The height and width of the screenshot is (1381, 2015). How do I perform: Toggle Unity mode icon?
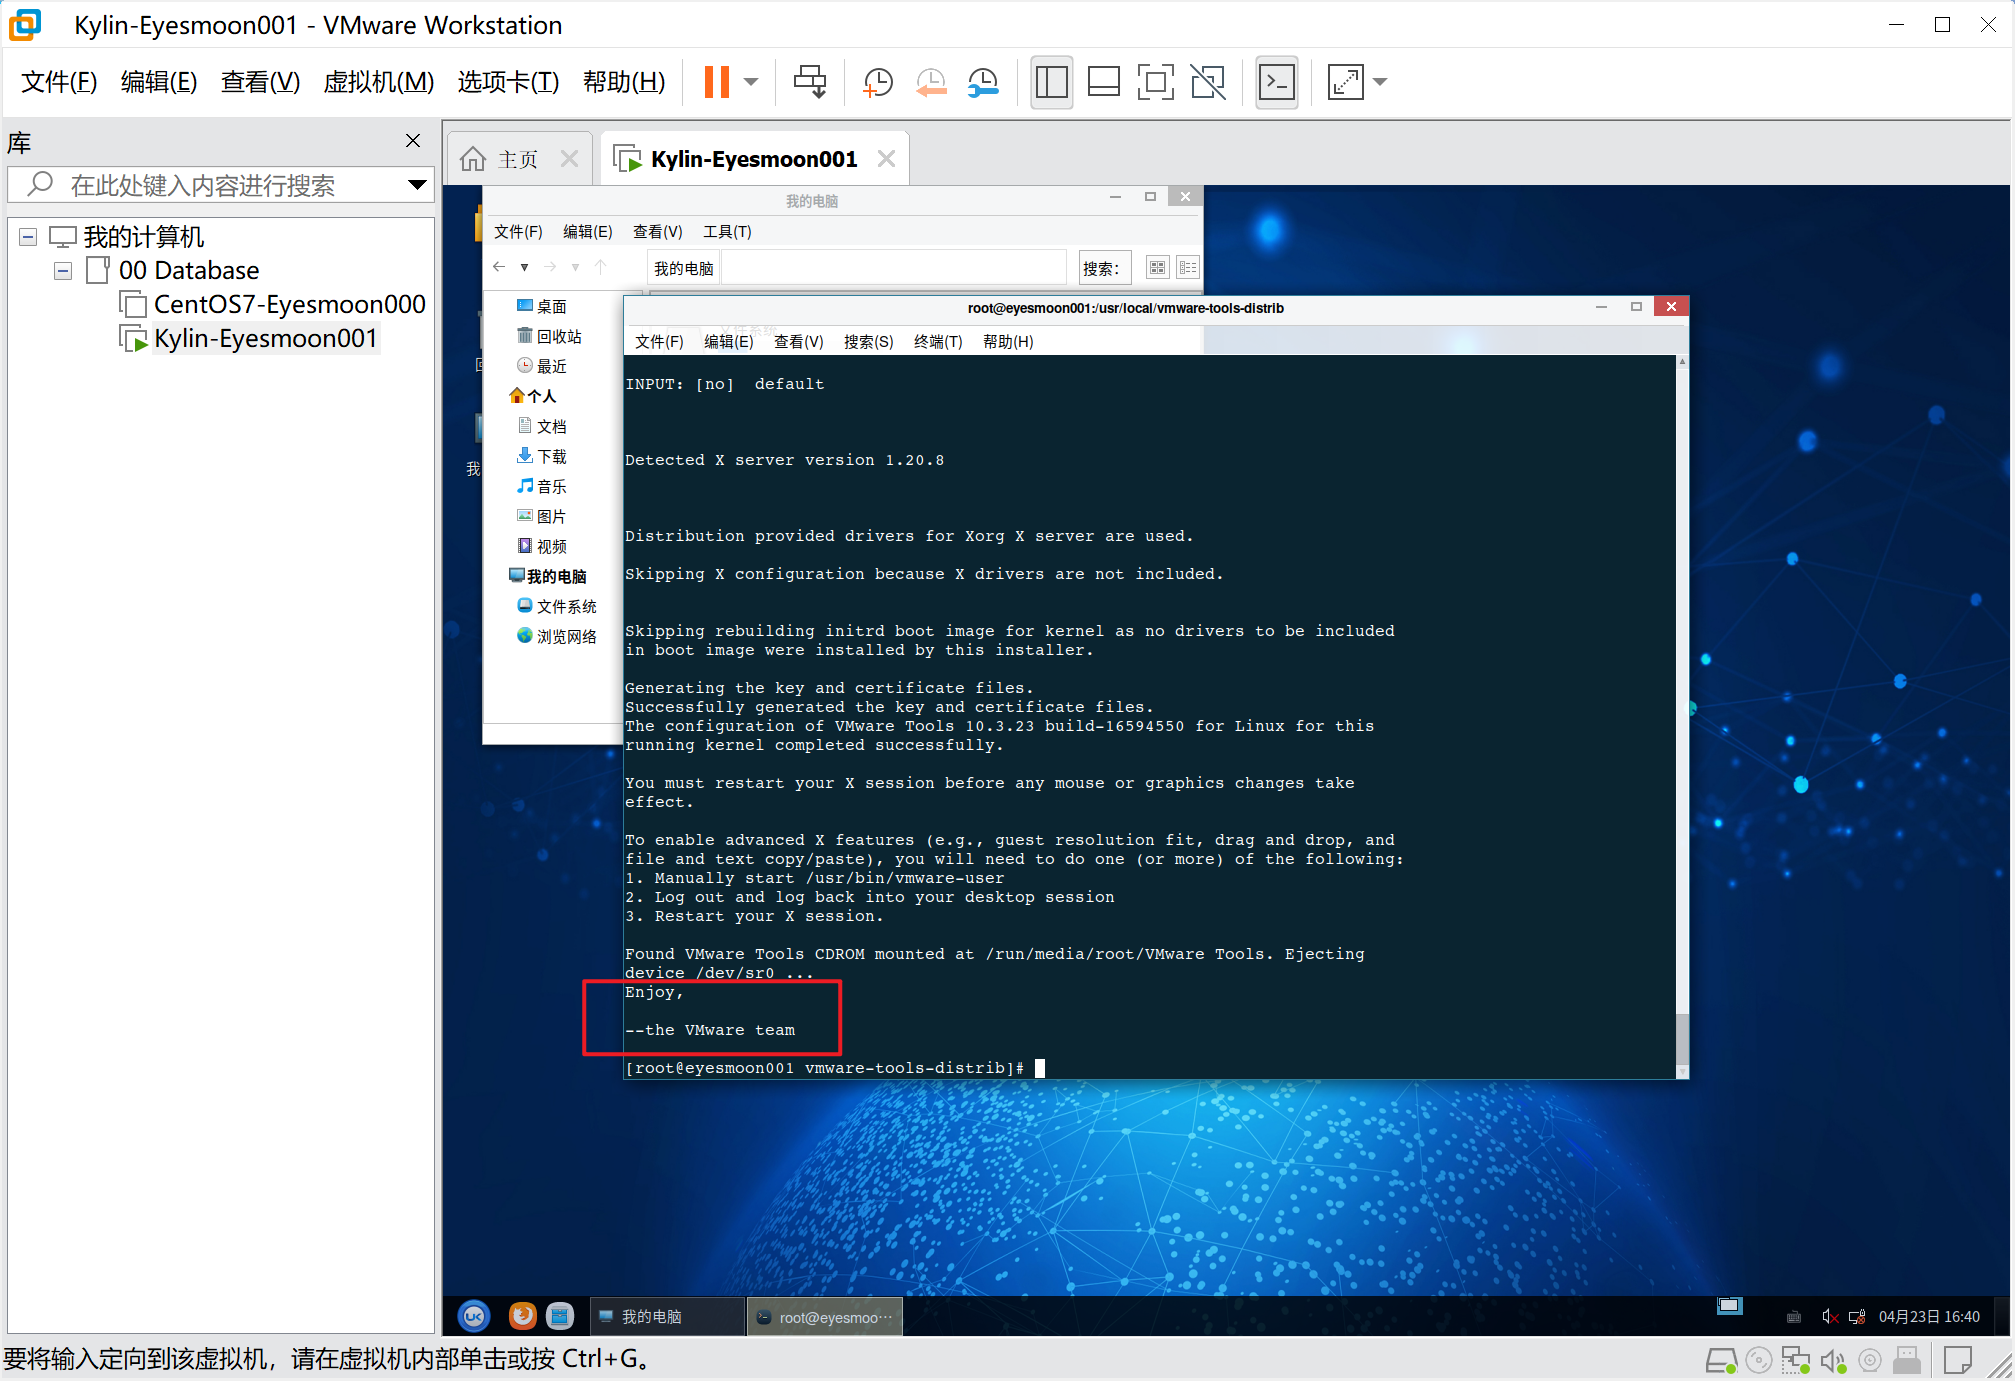point(1208,82)
